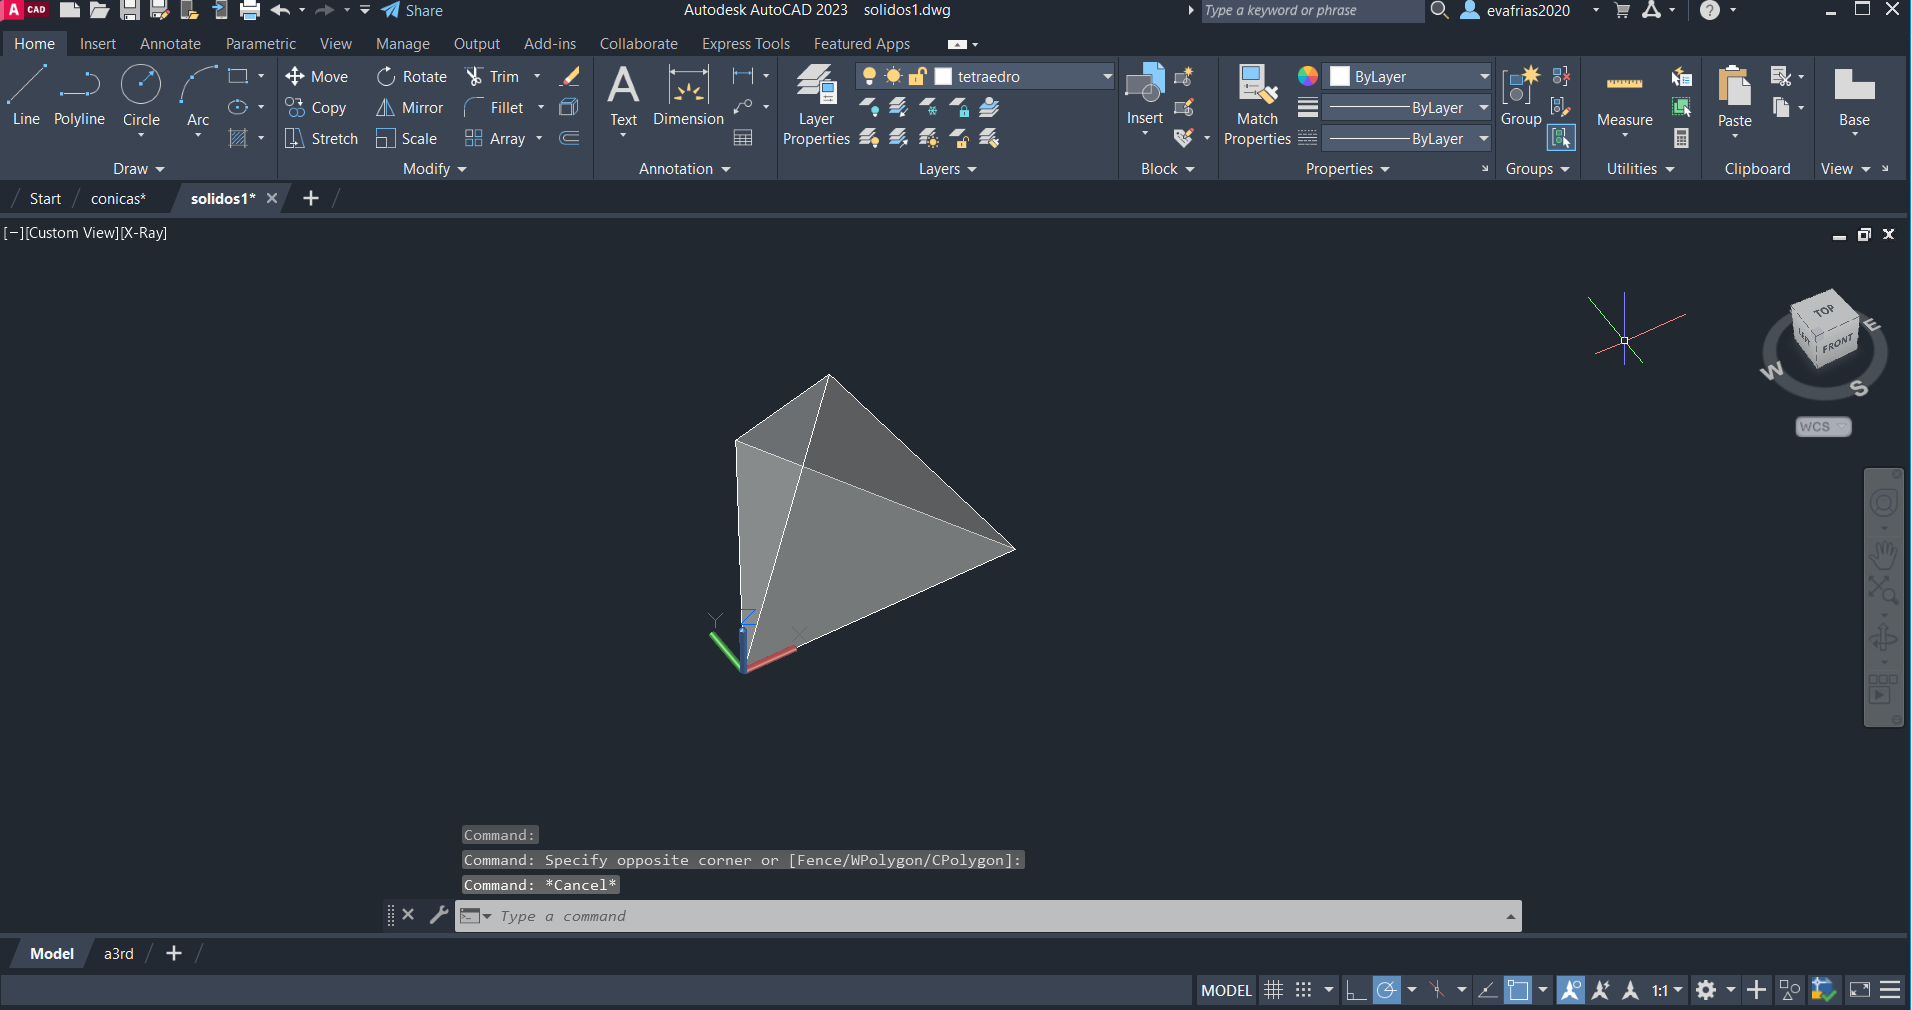Open the evafrias2020 account menu
This screenshot has height=1010, width=1912.
pyautogui.click(x=1528, y=11)
